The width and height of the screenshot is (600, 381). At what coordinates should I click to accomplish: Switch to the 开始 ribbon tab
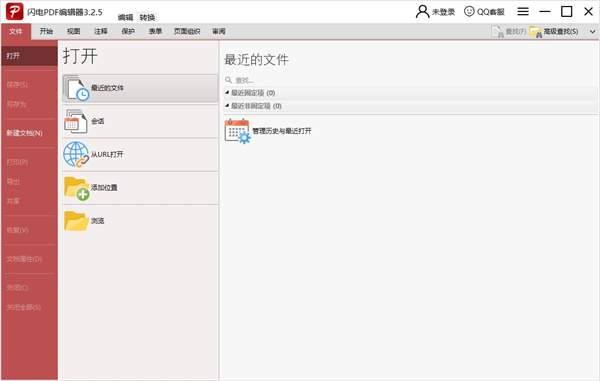point(46,31)
